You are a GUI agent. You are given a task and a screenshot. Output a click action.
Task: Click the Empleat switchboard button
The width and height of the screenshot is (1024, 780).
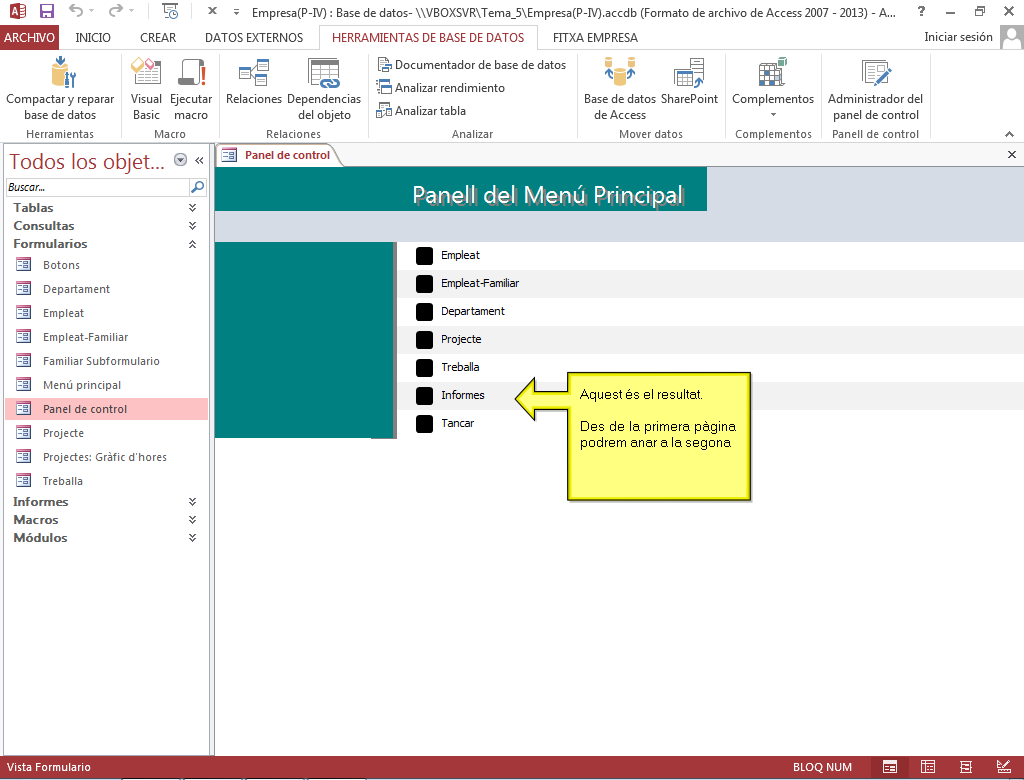click(x=424, y=255)
